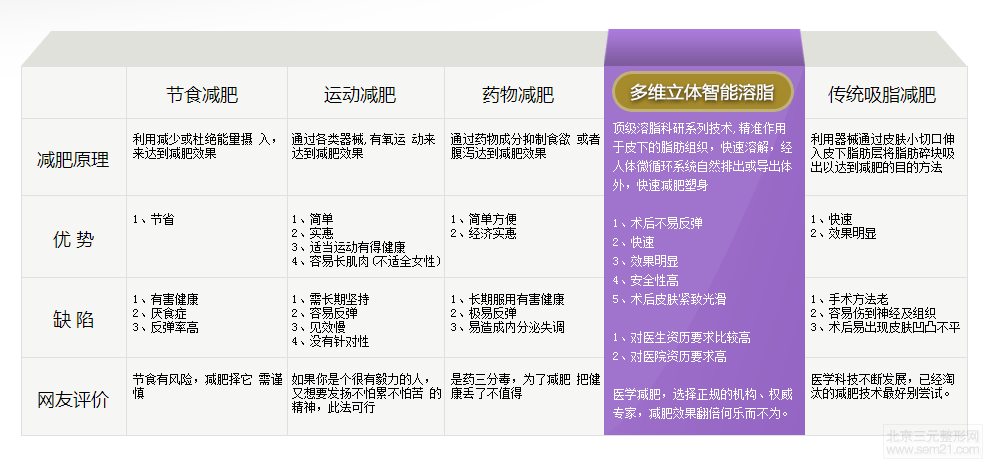Click the 5、术后皮肤紧致光滑 advantage item
The image size is (988, 464).
pyautogui.click(x=669, y=299)
